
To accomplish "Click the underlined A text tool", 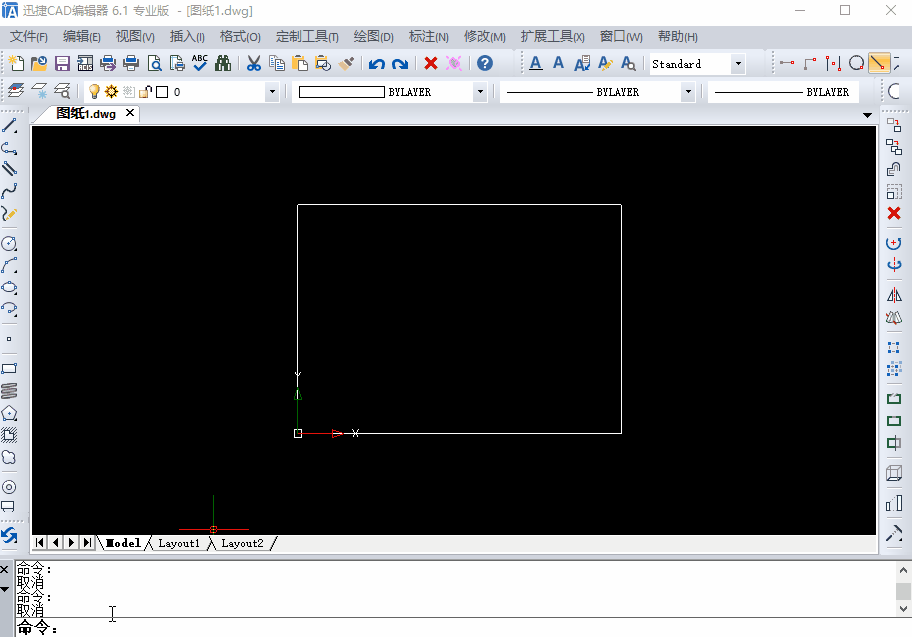I will (x=536, y=63).
